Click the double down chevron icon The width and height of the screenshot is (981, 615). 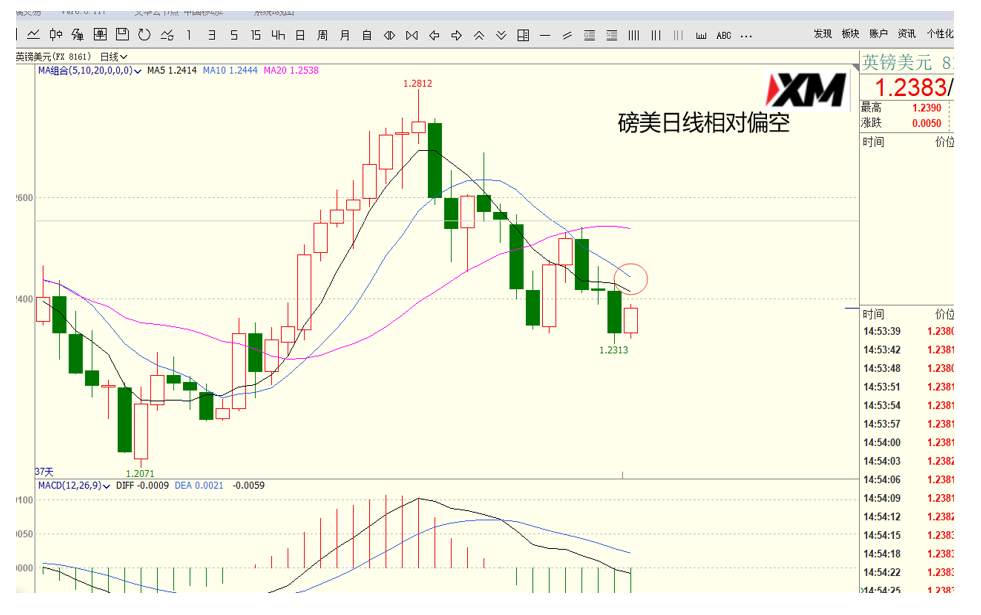pyautogui.click(x=501, y=36)
